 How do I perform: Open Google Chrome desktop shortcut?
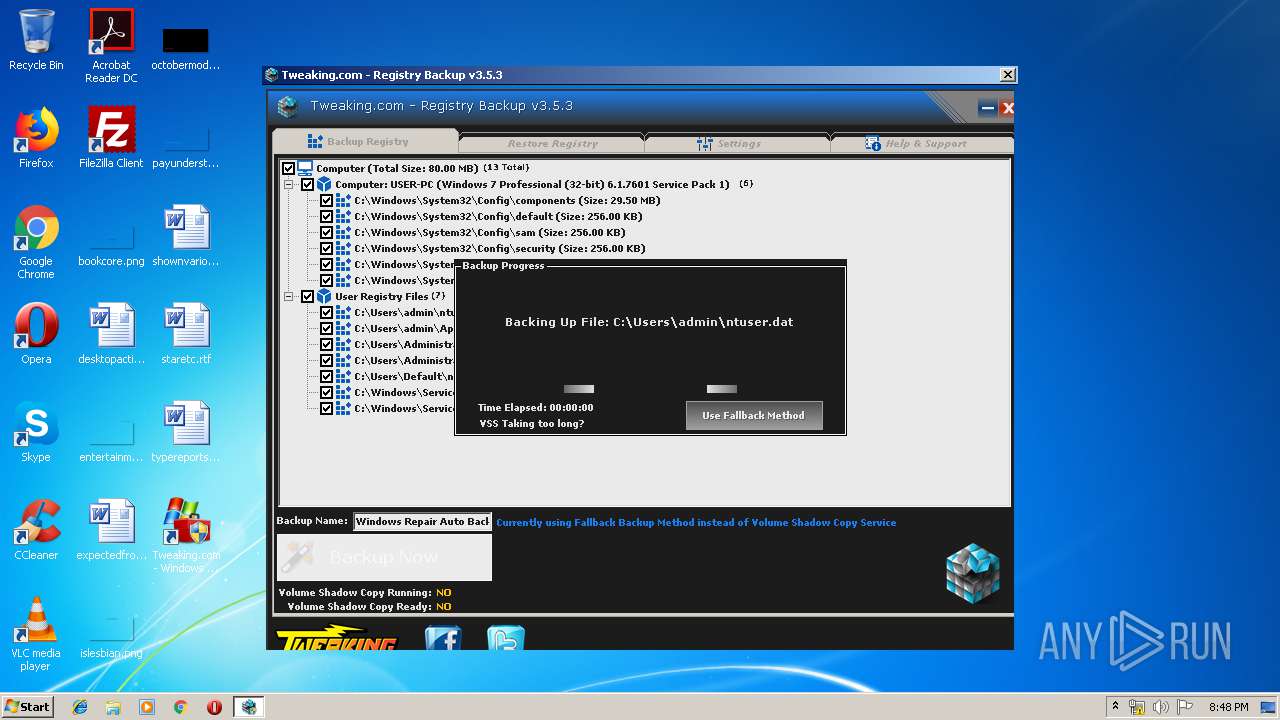point(36,242)
